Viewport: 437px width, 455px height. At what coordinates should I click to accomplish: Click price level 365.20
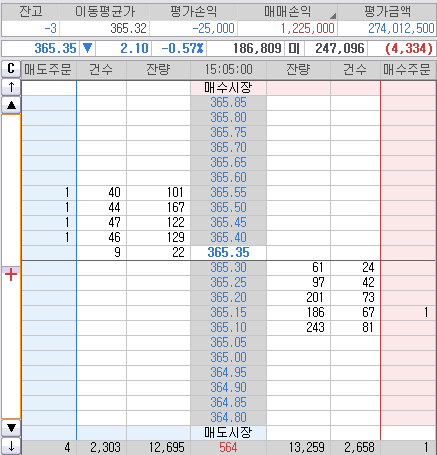228,298
